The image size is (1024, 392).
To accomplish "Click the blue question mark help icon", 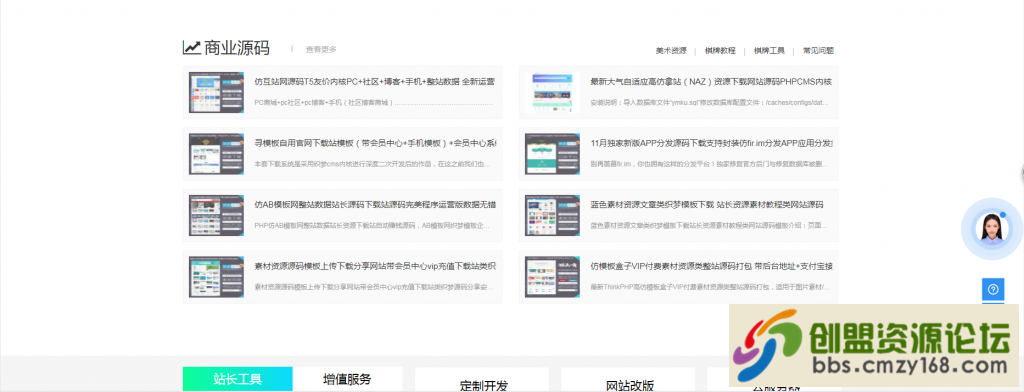I will (993, 289).
